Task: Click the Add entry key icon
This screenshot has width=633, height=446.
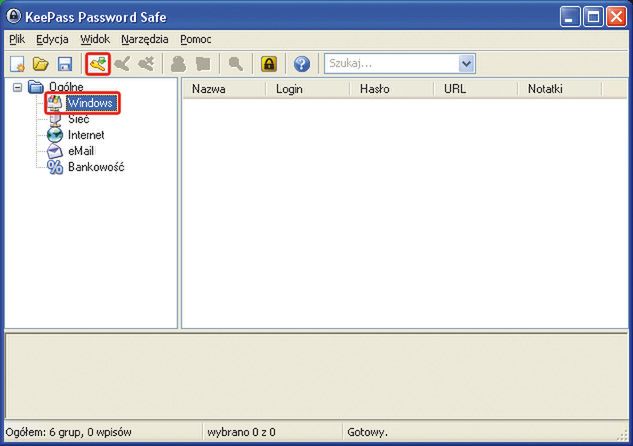Action: tap(98, 64)
